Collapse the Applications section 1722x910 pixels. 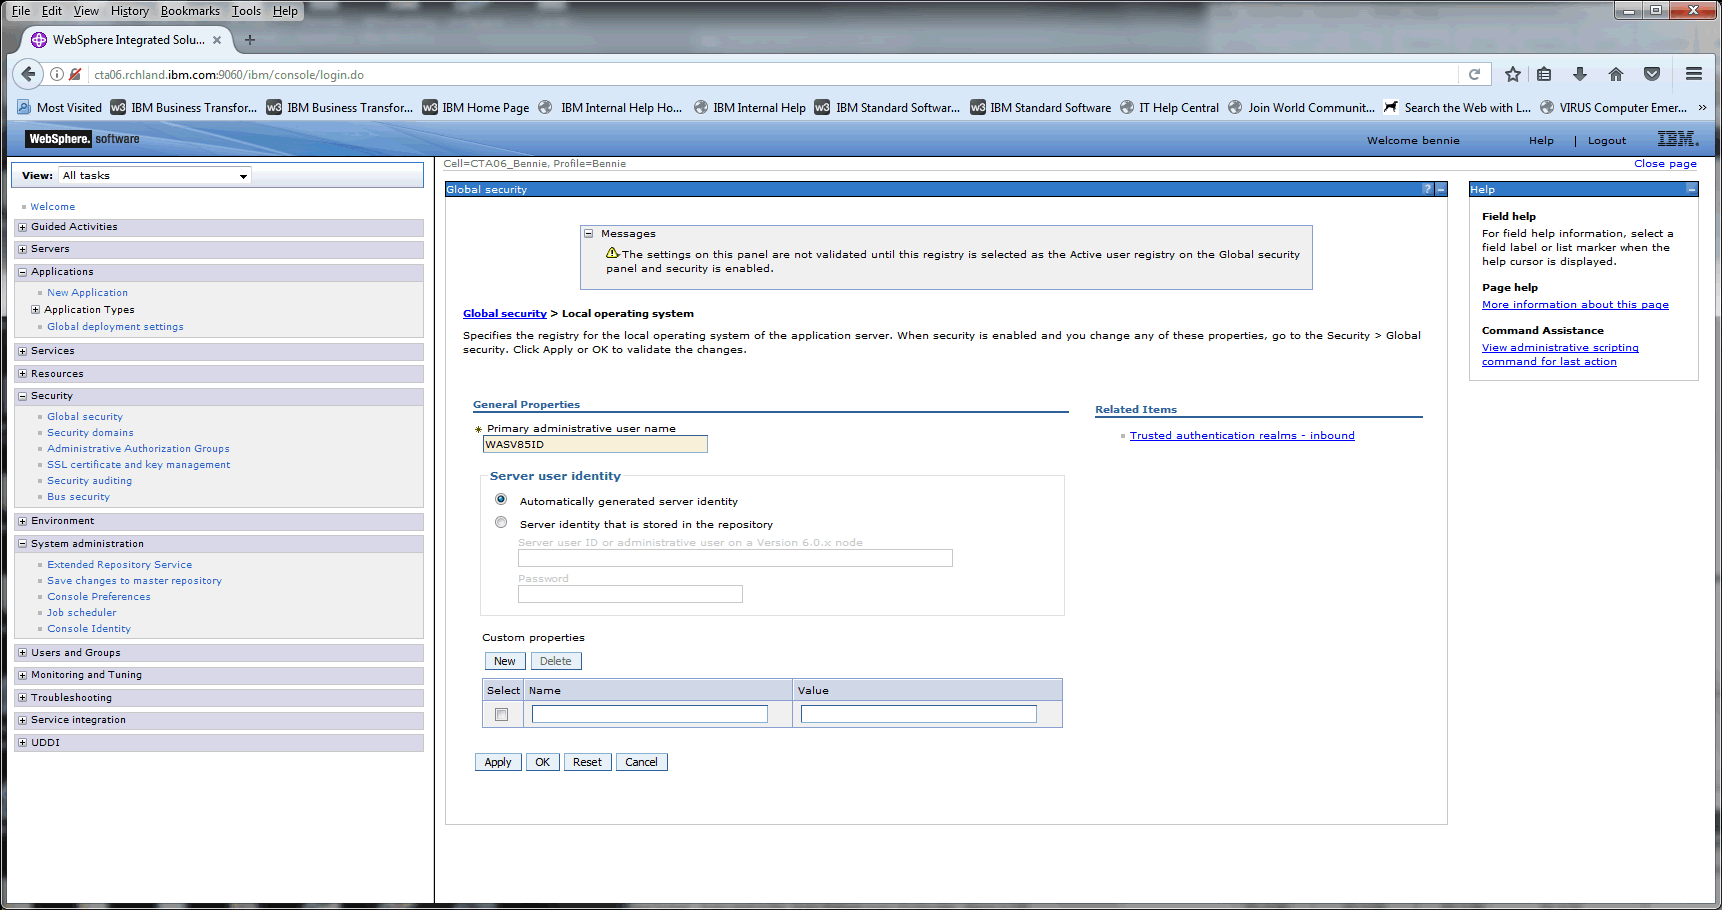coord(22,272)
